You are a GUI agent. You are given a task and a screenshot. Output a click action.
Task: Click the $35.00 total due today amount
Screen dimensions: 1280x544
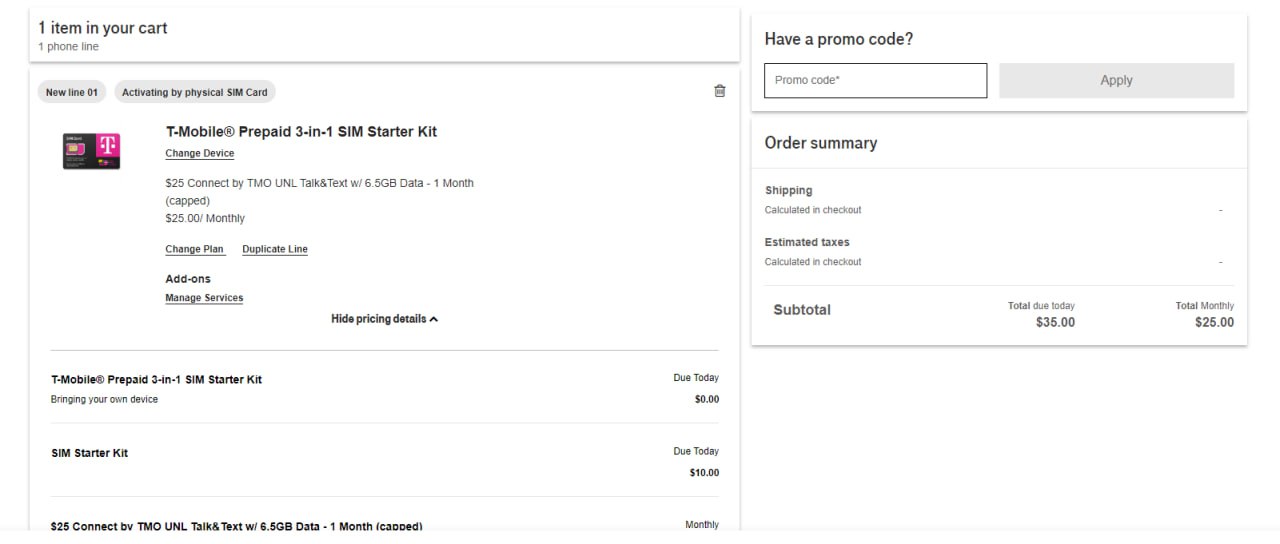(1055, 322)
